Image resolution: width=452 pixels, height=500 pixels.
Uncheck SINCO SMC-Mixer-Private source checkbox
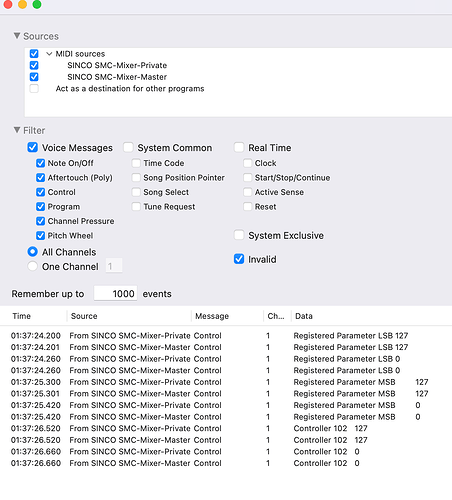(34, 65)
